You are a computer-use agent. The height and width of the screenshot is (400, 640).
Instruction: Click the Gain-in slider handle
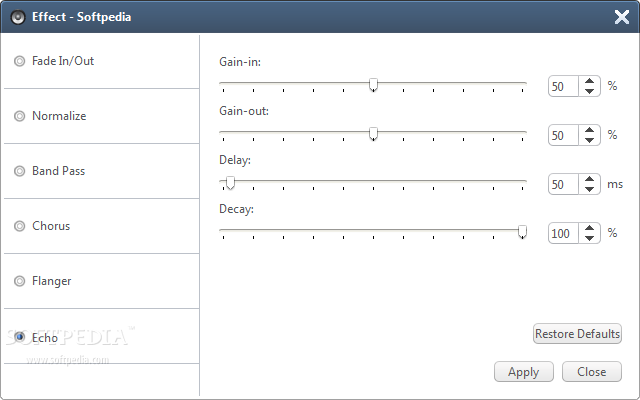click(373, 85)
